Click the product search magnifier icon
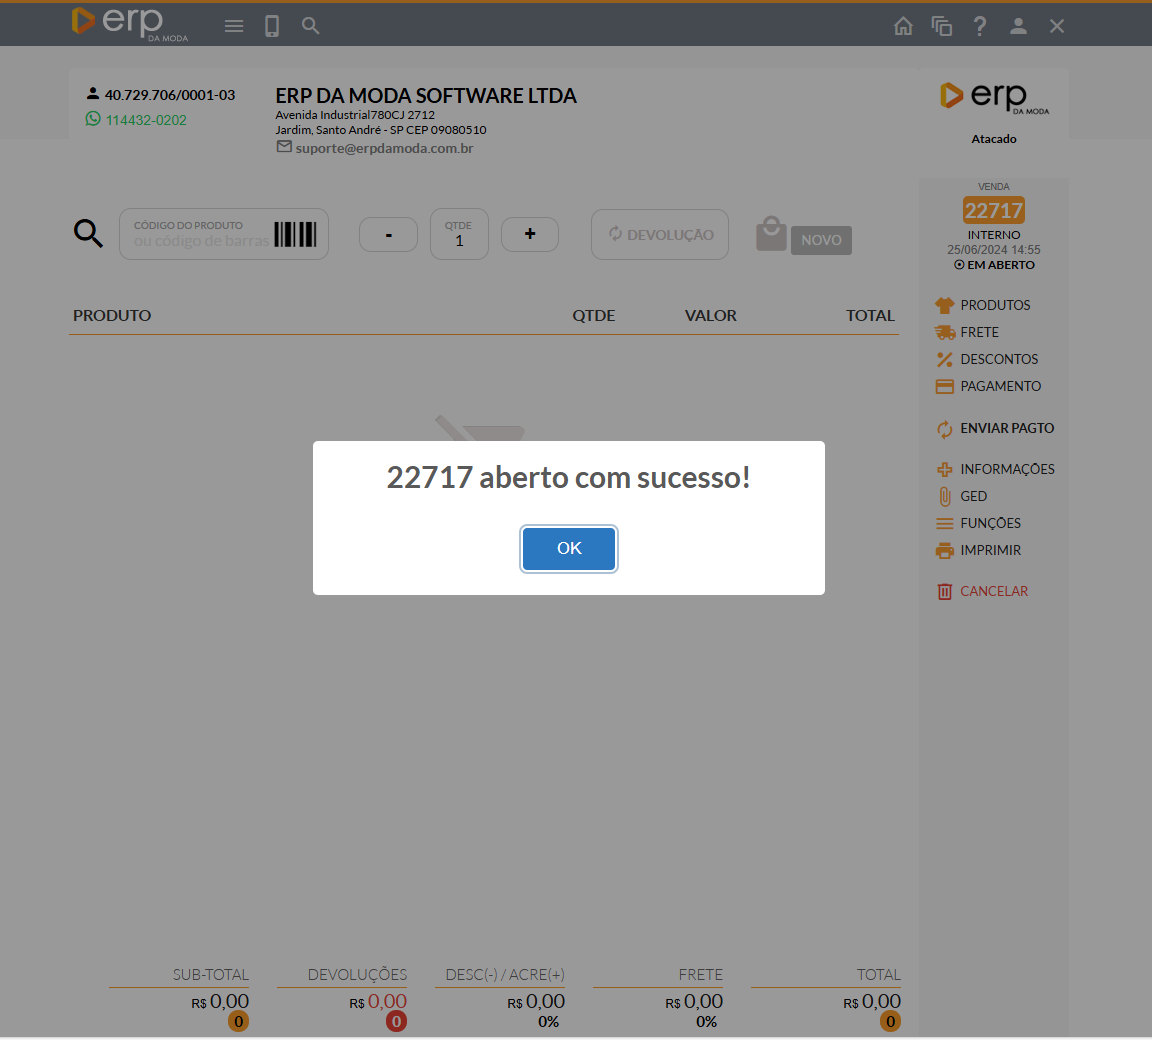 pyautogui.click(x=88, y=234)
